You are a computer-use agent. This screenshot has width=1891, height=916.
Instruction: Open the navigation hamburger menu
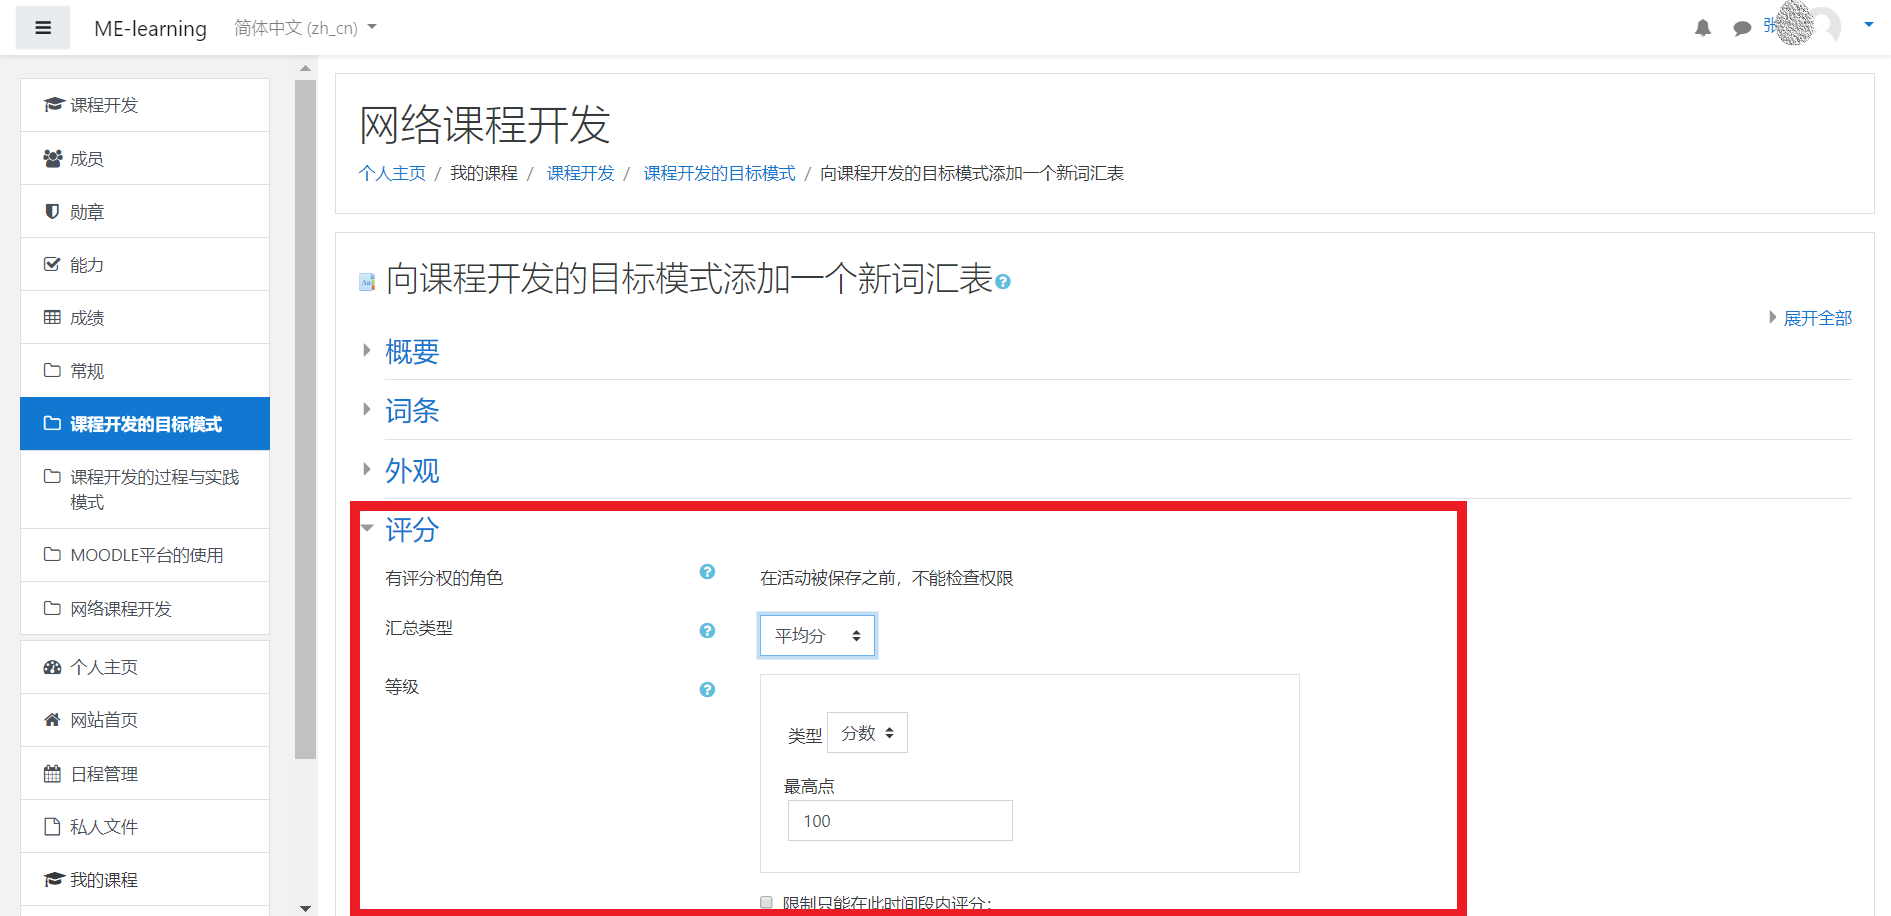click(x=42, y=27)
